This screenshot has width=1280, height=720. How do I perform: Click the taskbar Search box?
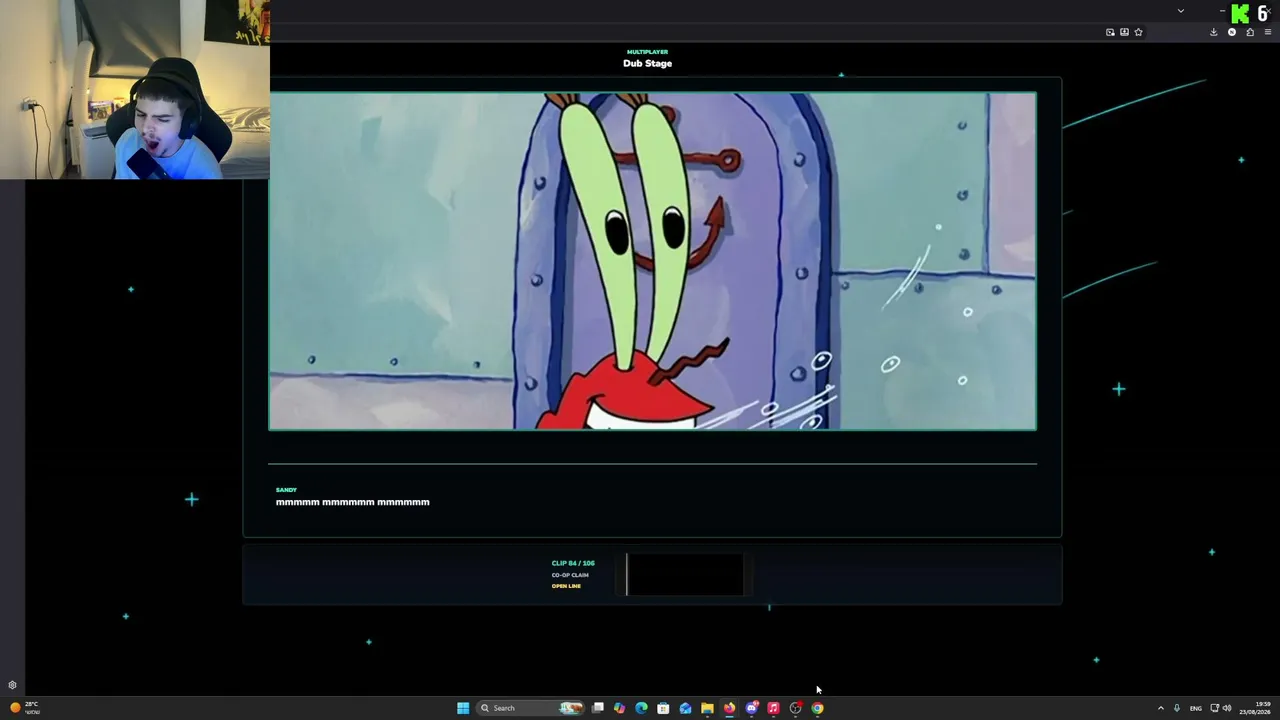531,708
